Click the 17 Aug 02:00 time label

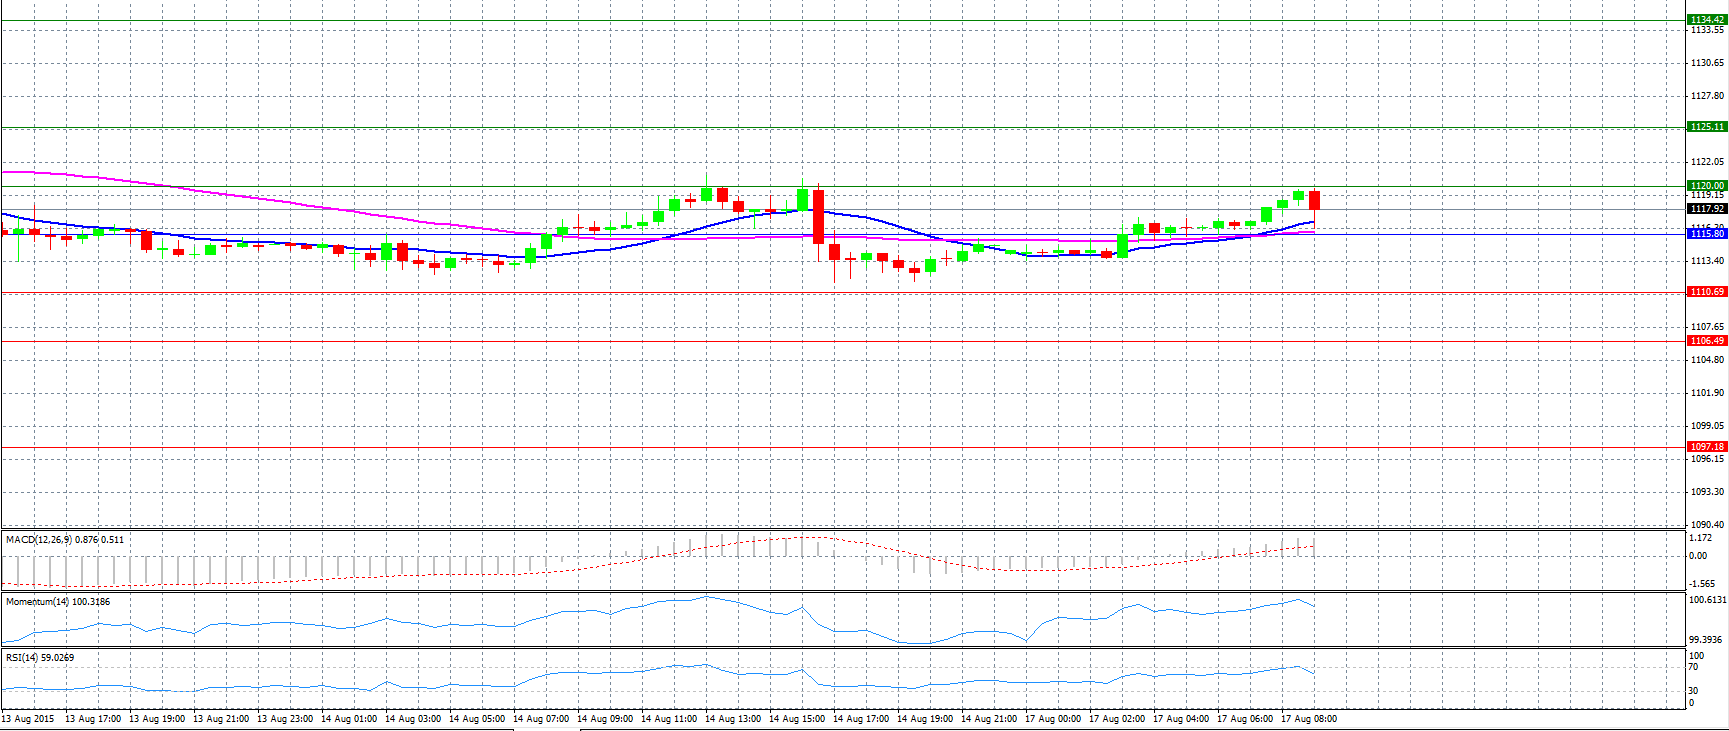coord(1117,719)
